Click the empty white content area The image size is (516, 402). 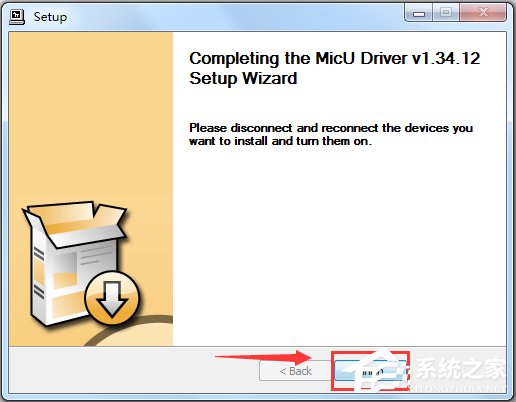click(339, 247)
